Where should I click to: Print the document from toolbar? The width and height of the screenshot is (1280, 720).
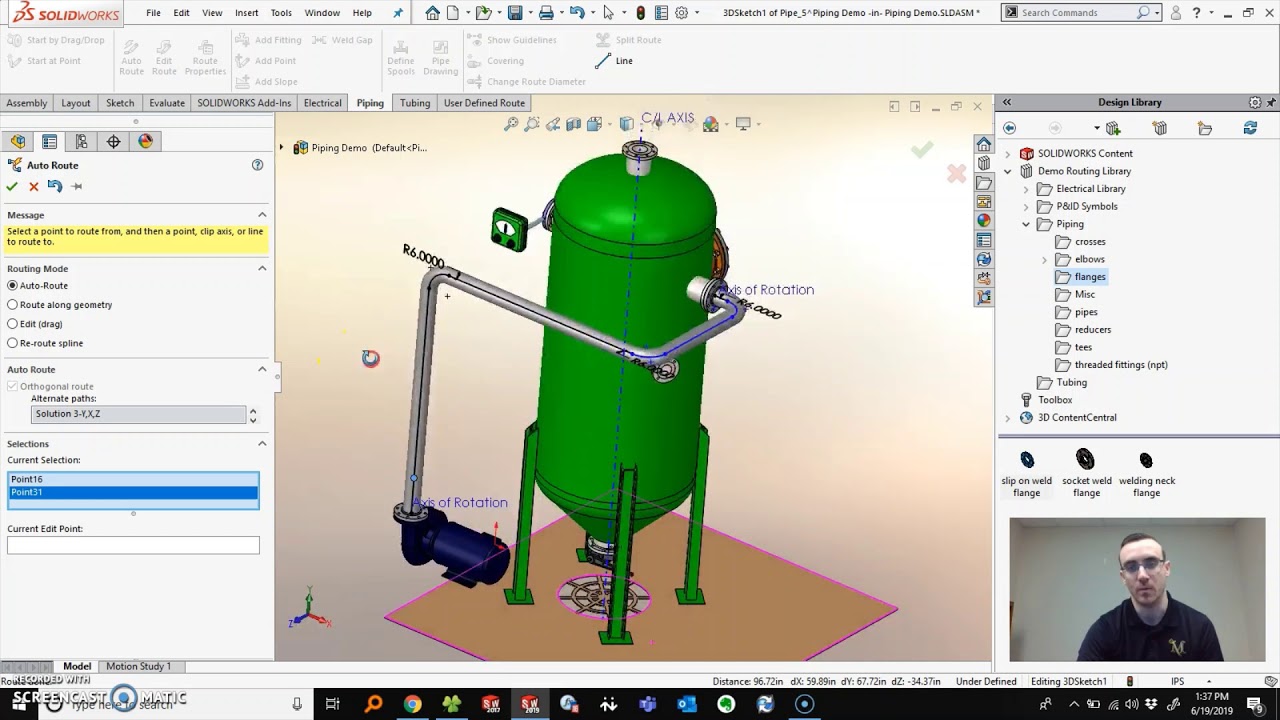click(x=546, y=13)
